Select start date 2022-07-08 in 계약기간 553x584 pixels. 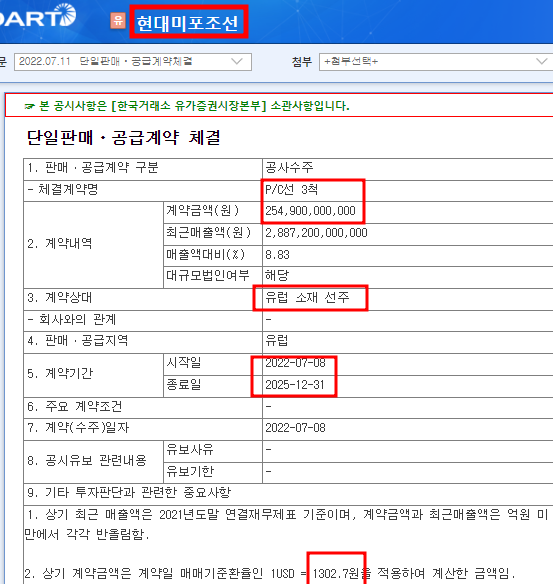295,363
